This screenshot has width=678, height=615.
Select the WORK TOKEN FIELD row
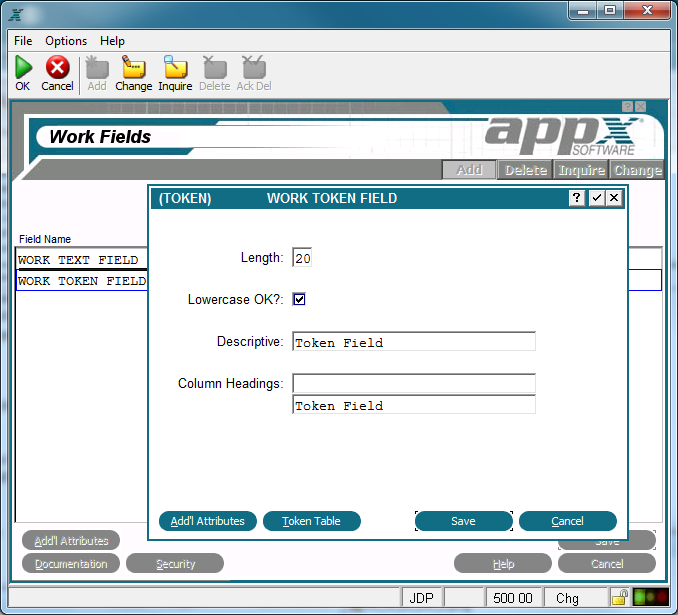click(x=82, y=281)
